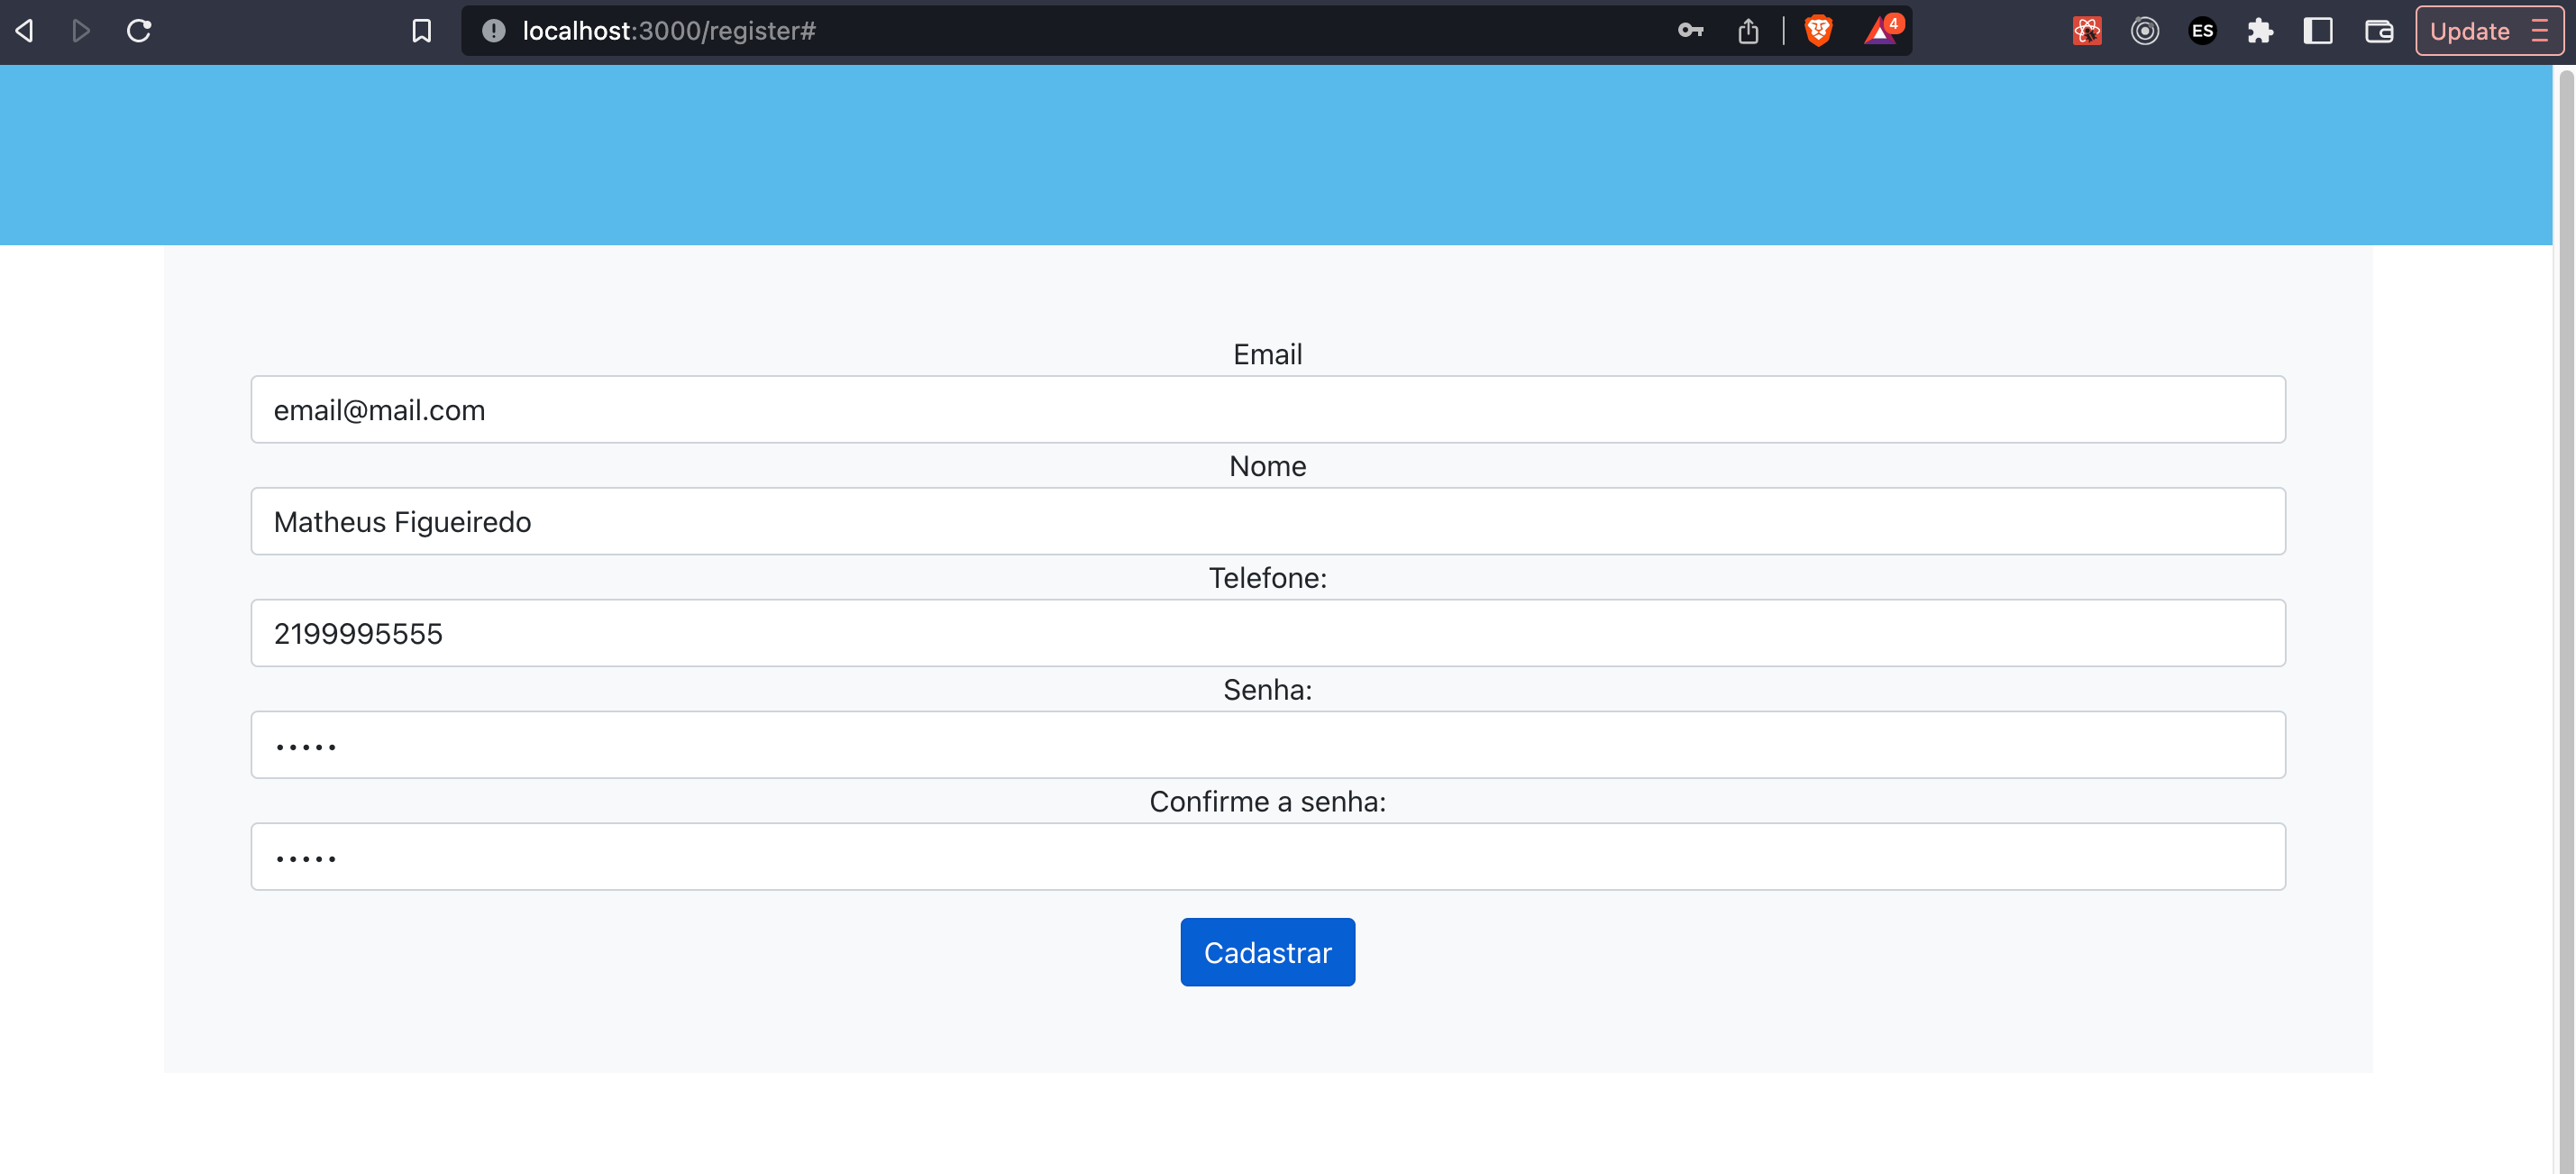Image resolution: width=2576 pixels, height=1174 pixels.
Task: Open the Extensions puzzle-piece menu
Action: 2261,31
